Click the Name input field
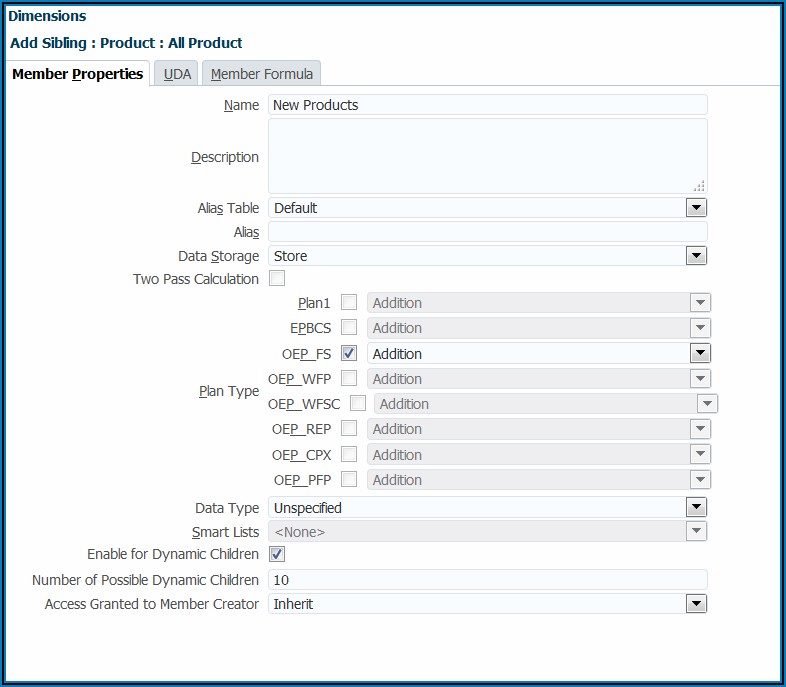The width and height of the screenshot is (786, 687). 487,105
